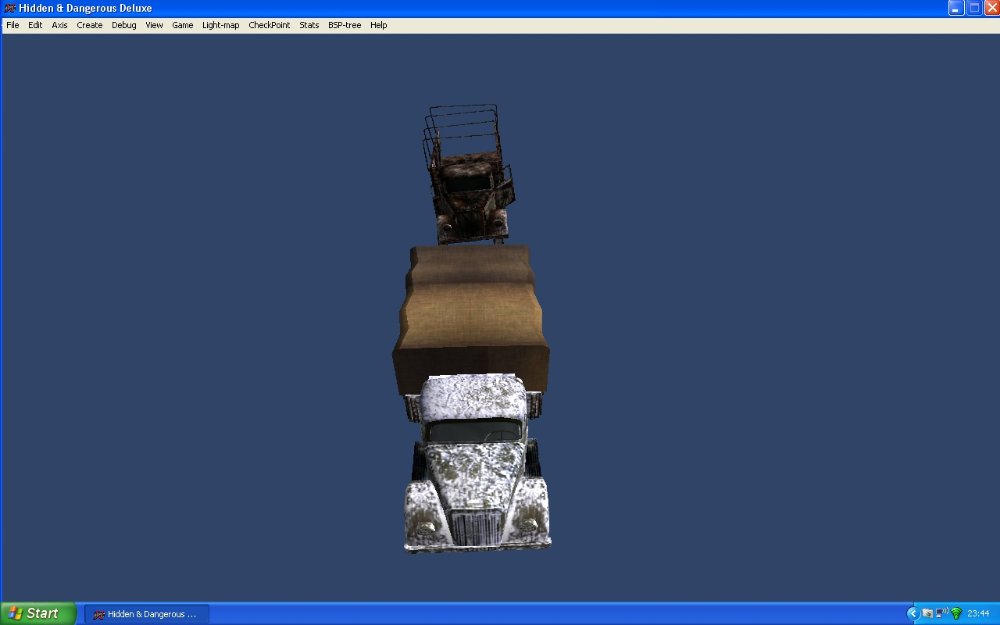The image size is (1000, 625).
Task: Click the 23:44 taskbar clock
Action: click(978, 614)
